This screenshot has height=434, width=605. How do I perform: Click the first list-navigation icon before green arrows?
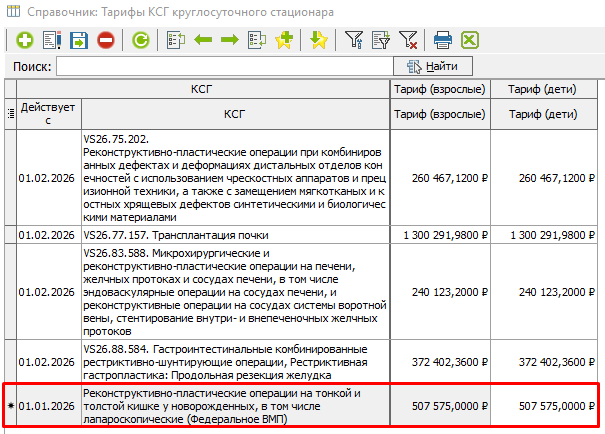[176, 40]
